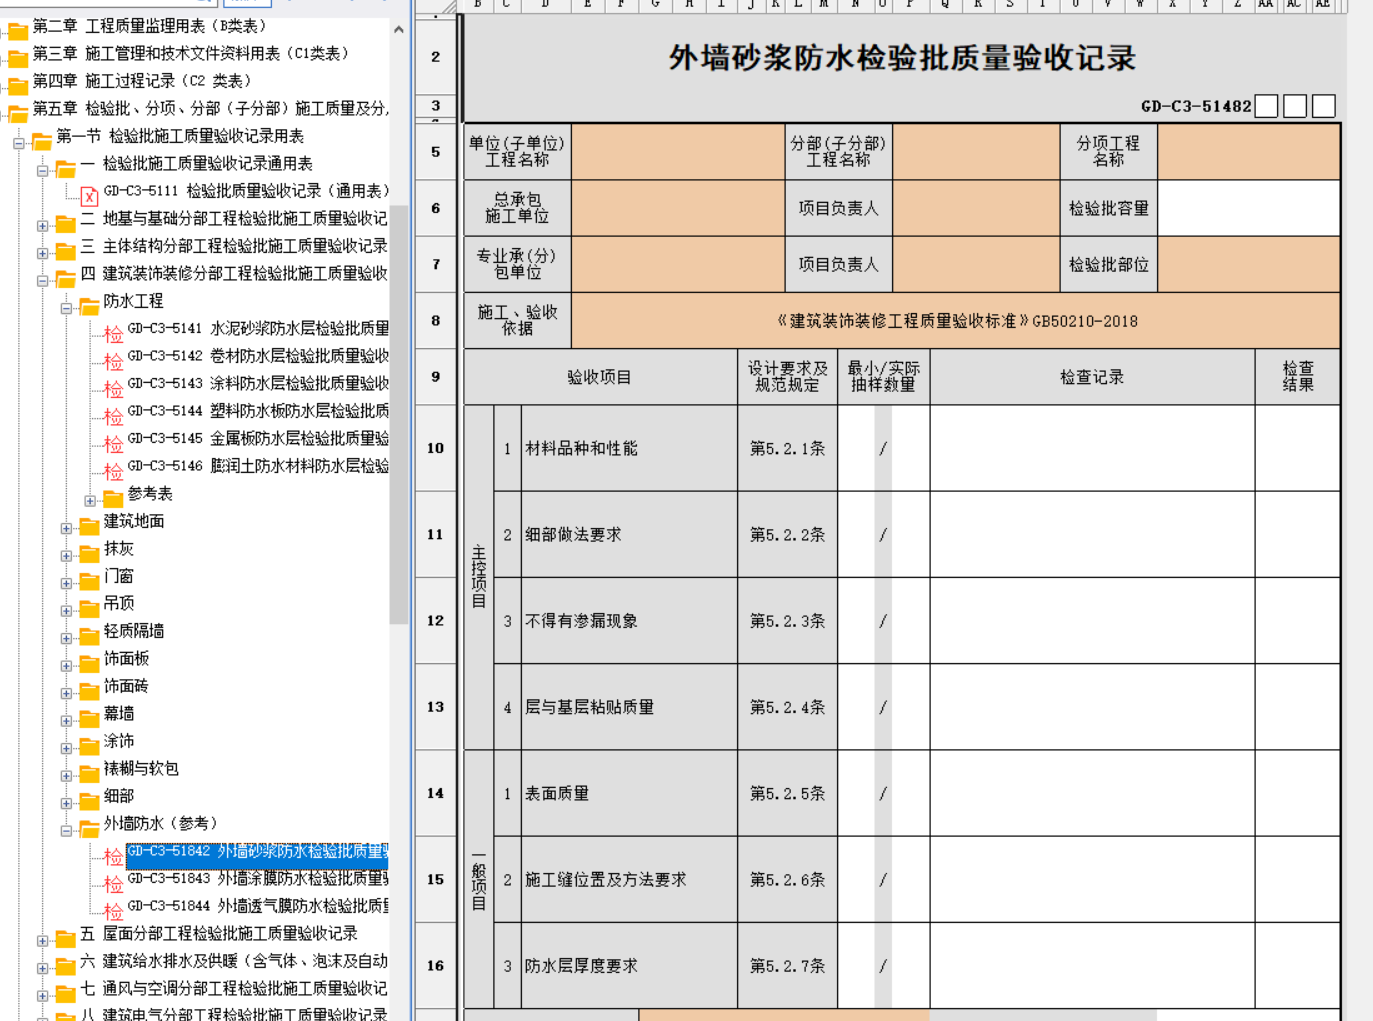Click the orange 单位(子单位)工程名称 value cell
Image resolution: width=1373 pixels, height=1021 pixels.
click(677, 152)
